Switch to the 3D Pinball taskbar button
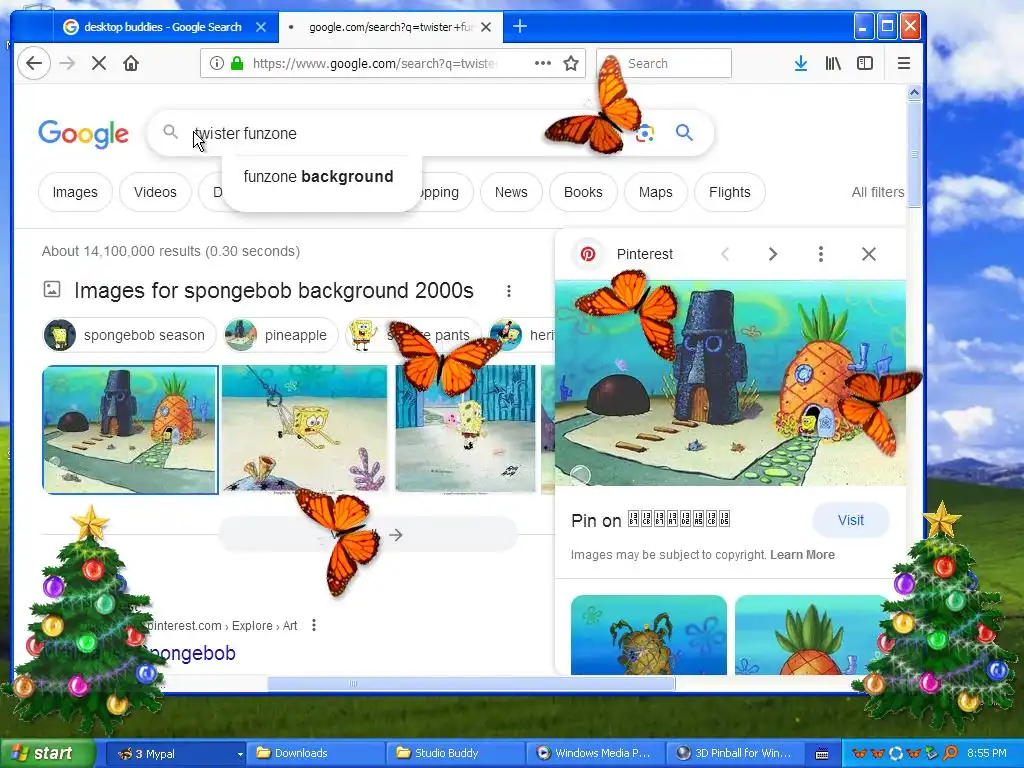 point(735,754)
